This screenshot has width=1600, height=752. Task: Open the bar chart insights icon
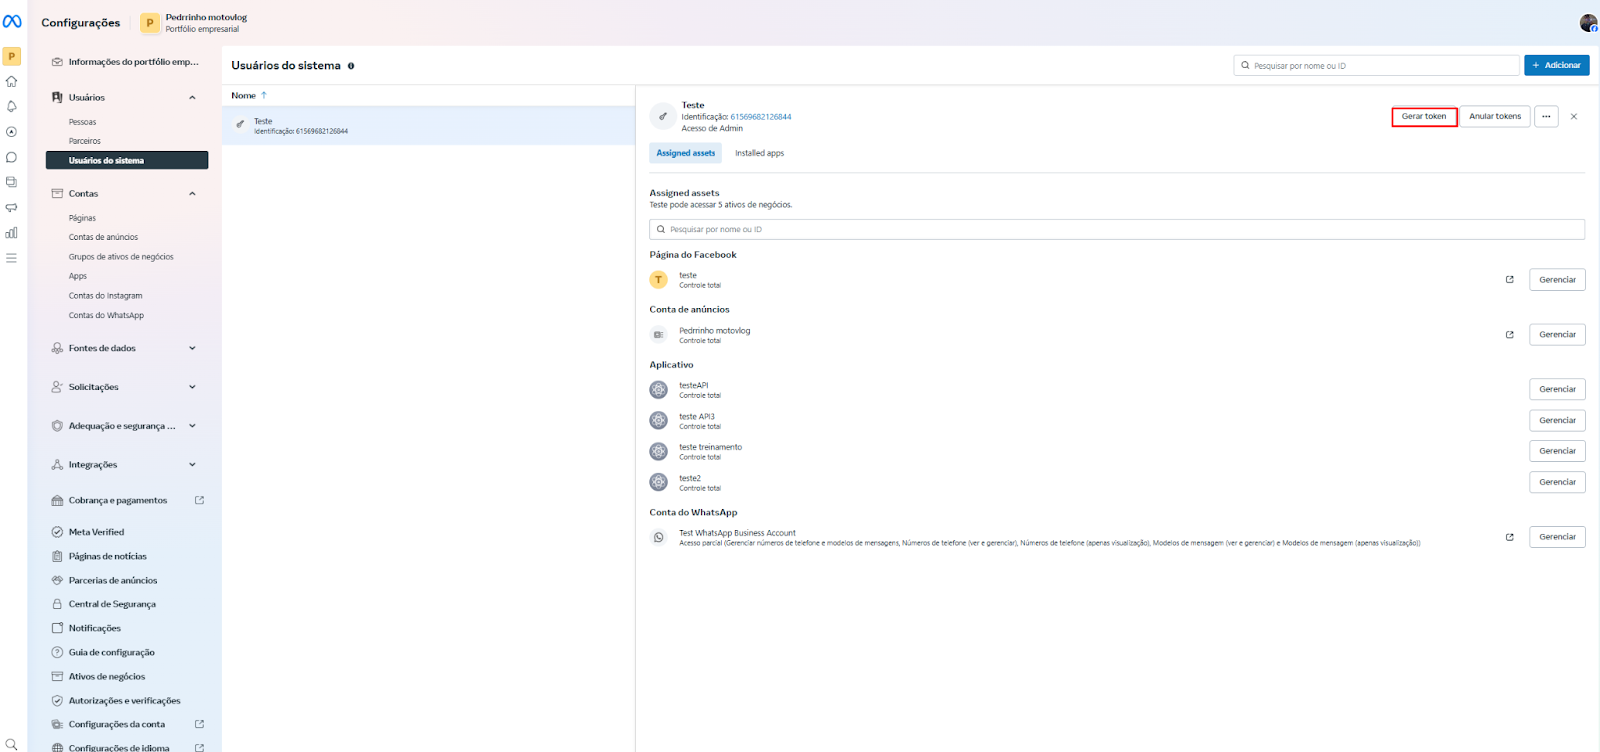[x=11, y=233]
